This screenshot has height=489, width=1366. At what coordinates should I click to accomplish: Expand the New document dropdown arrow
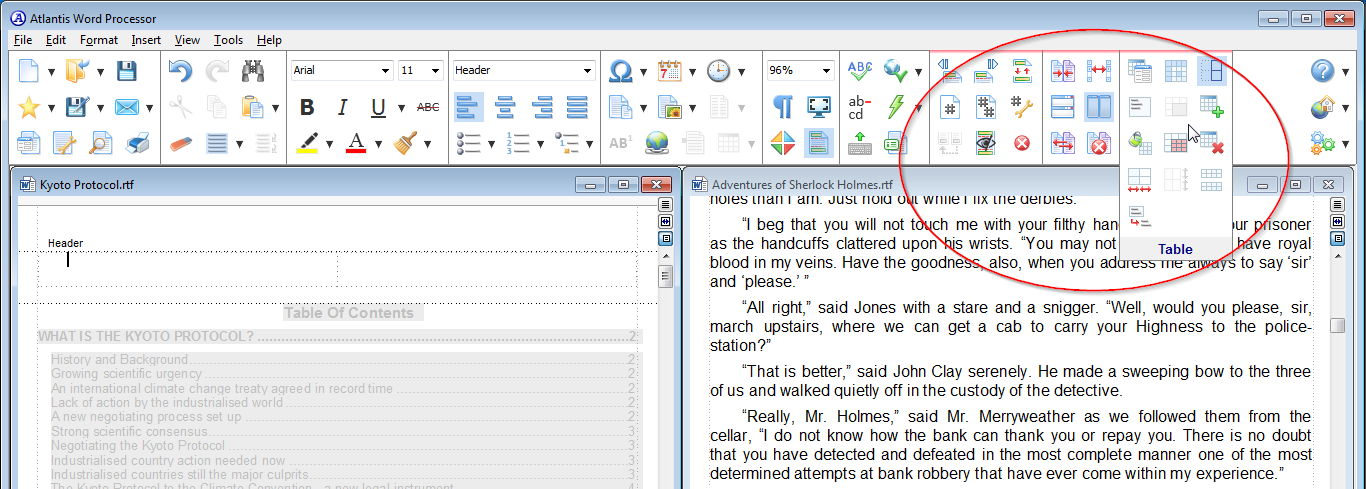(50, 72)
